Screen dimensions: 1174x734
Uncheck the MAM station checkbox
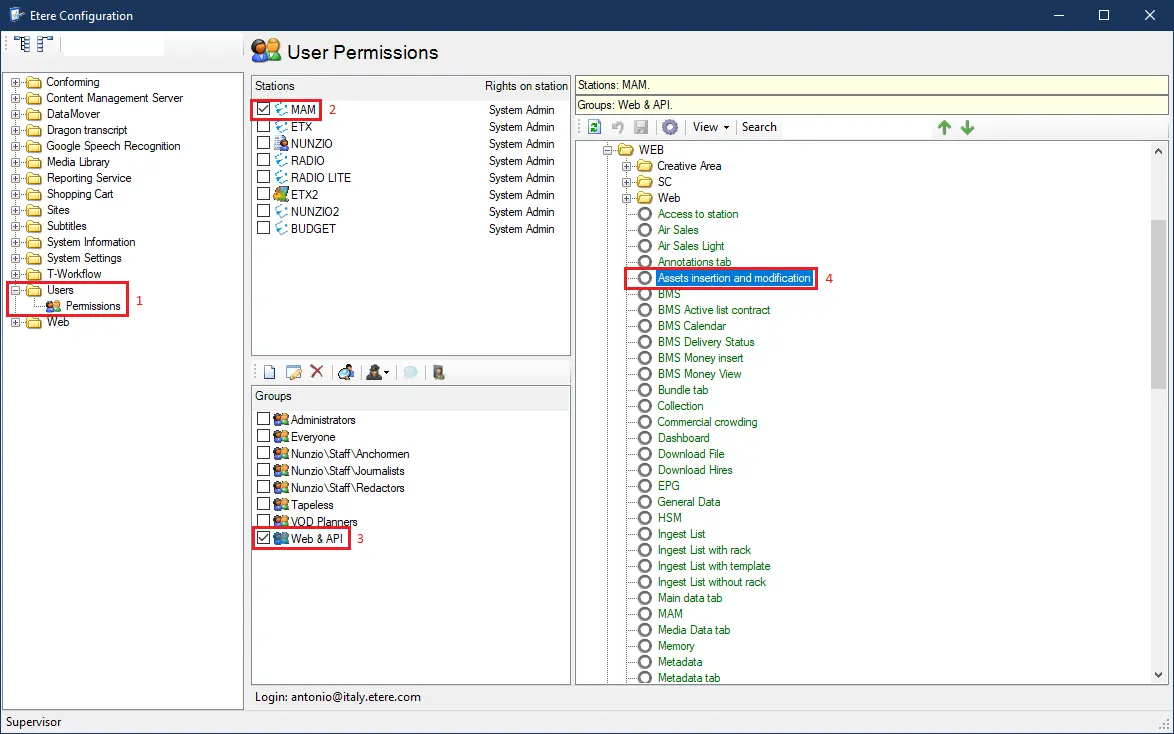pos(263,109)
